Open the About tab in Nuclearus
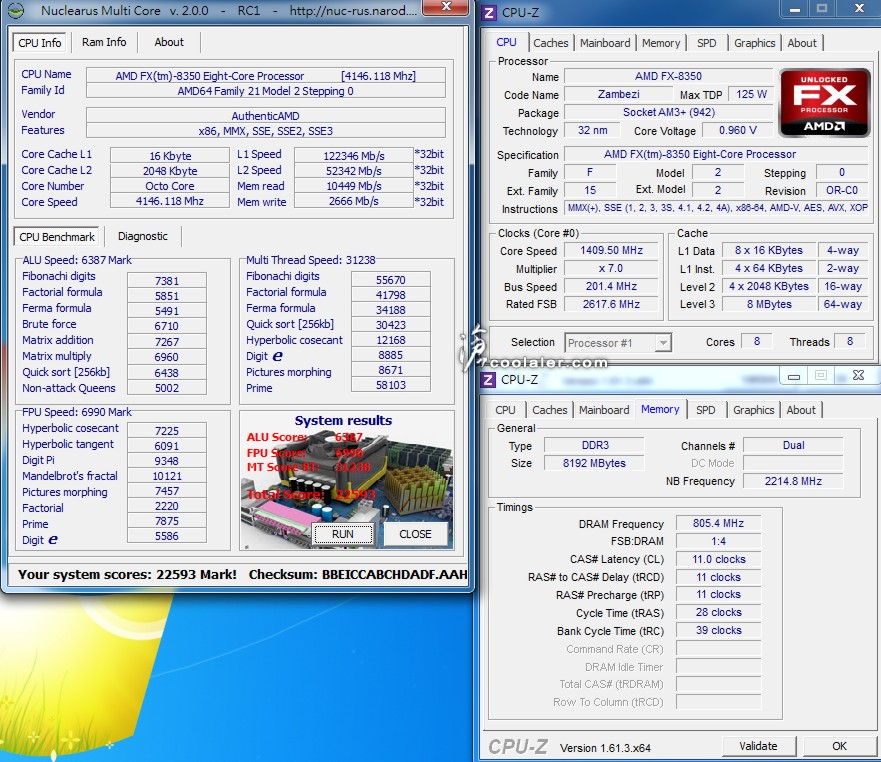Viewport: 881px width, 762px height. coord(169,42)
